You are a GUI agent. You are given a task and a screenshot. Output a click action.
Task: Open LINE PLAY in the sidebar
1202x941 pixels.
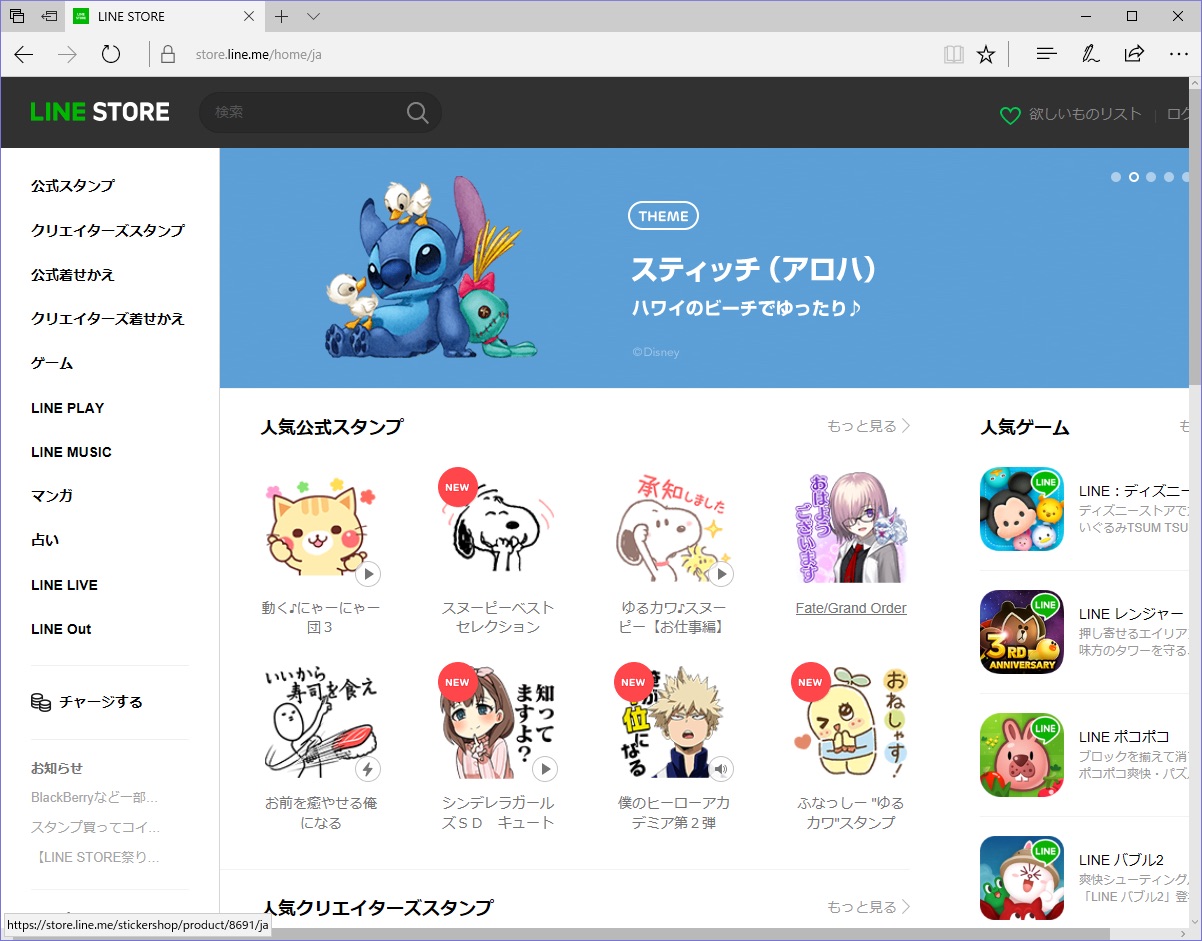(x=68, y=408)
